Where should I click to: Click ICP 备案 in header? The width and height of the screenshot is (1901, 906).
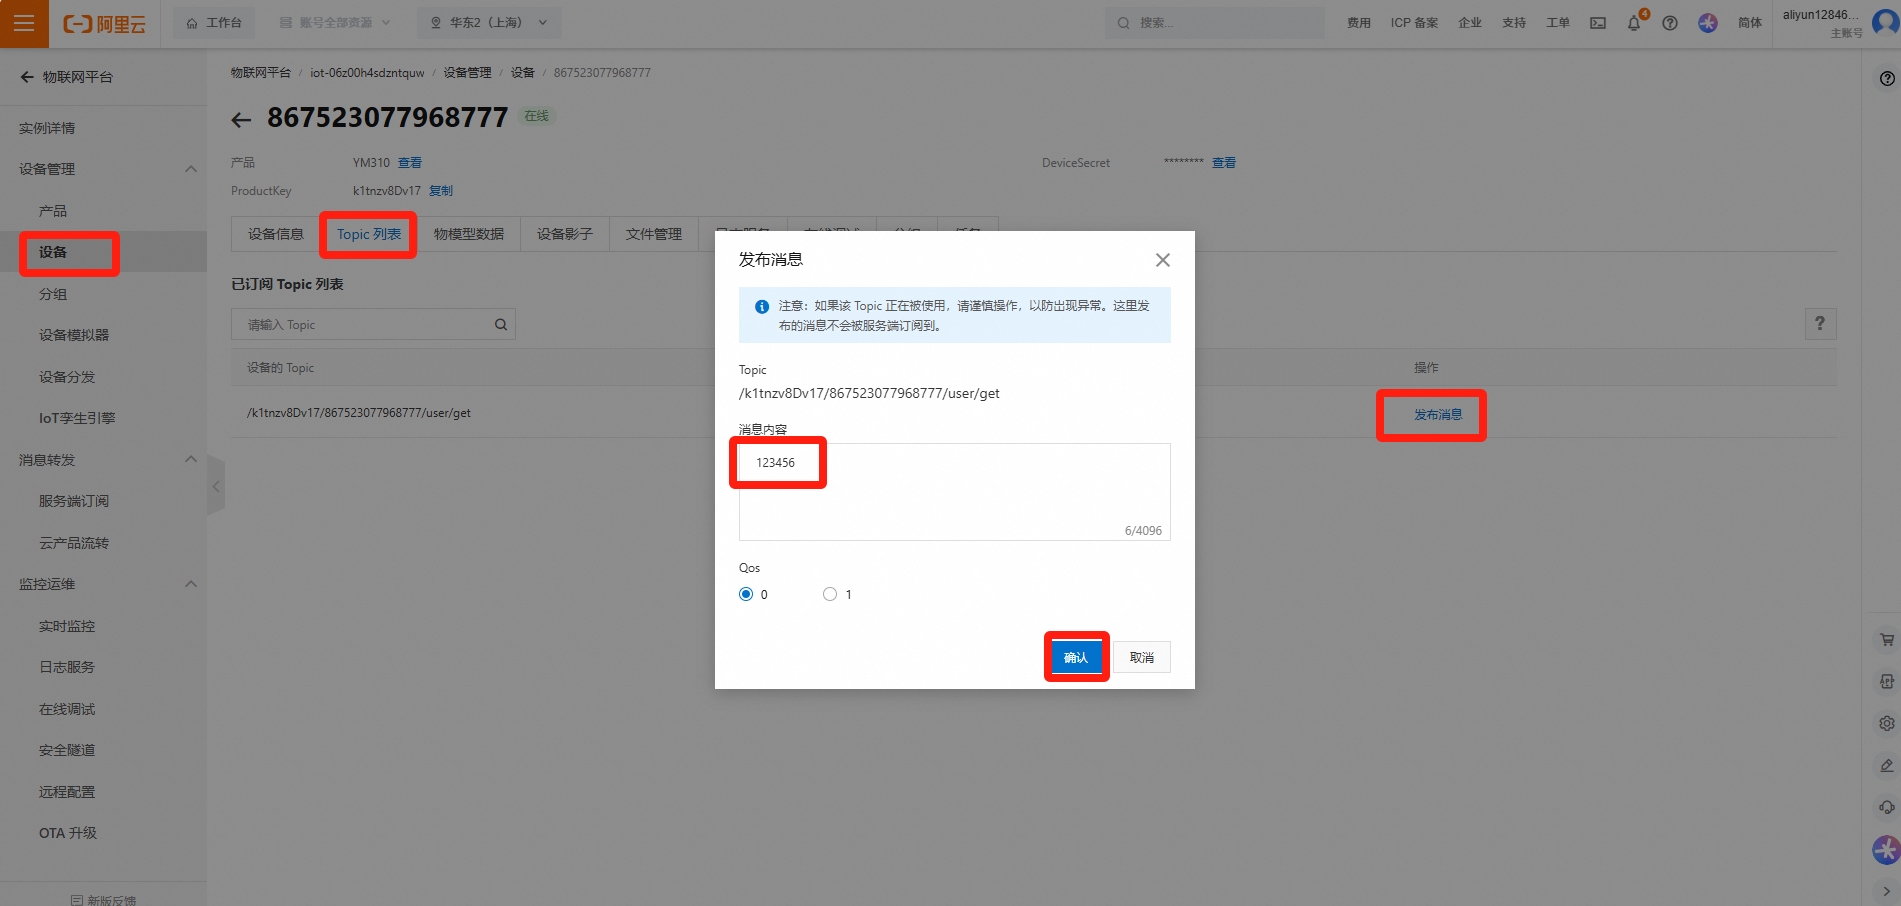[1414, 23]
